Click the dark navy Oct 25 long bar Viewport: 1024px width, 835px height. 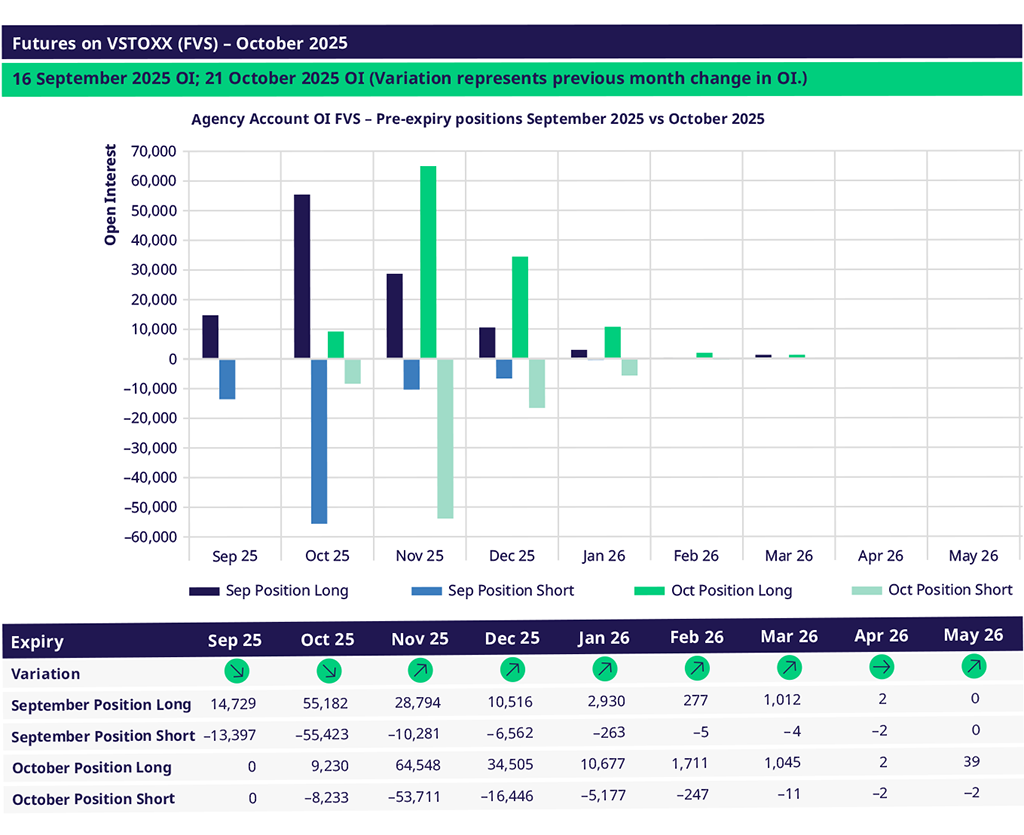click(x=302, y=277)
